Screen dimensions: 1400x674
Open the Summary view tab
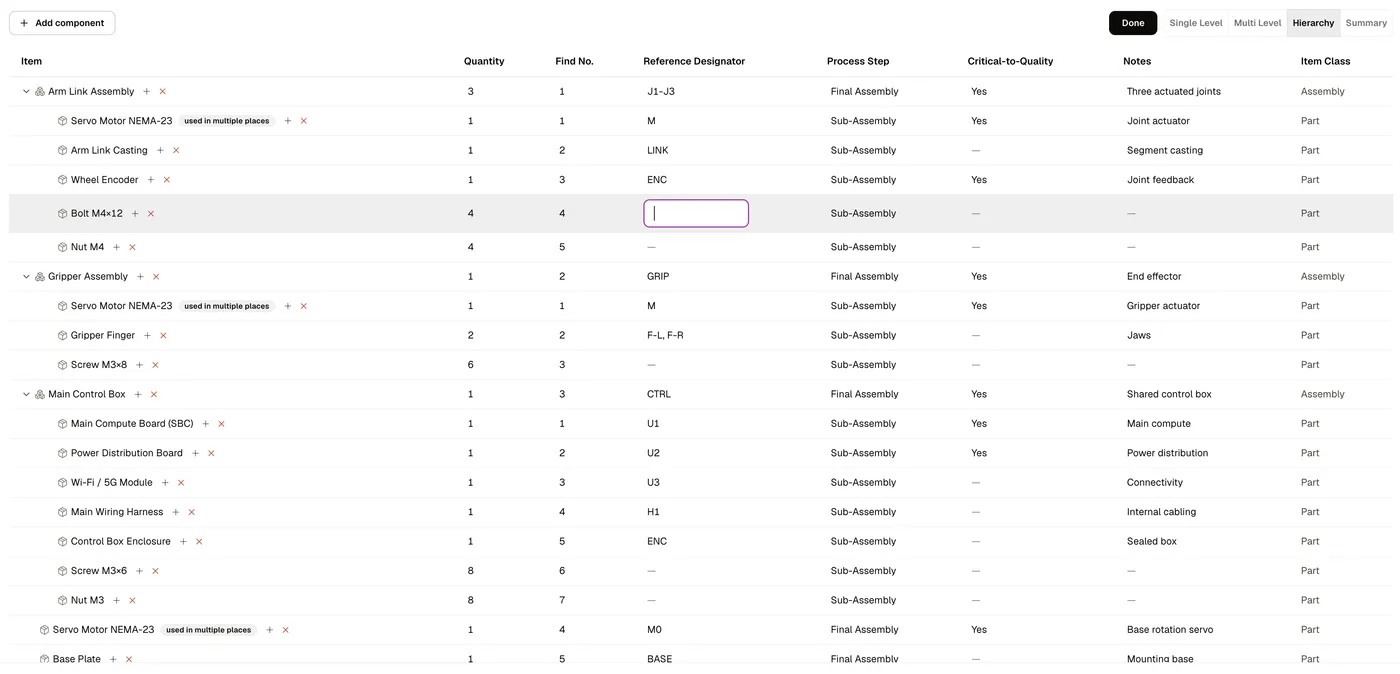[x=1366, y=23]
